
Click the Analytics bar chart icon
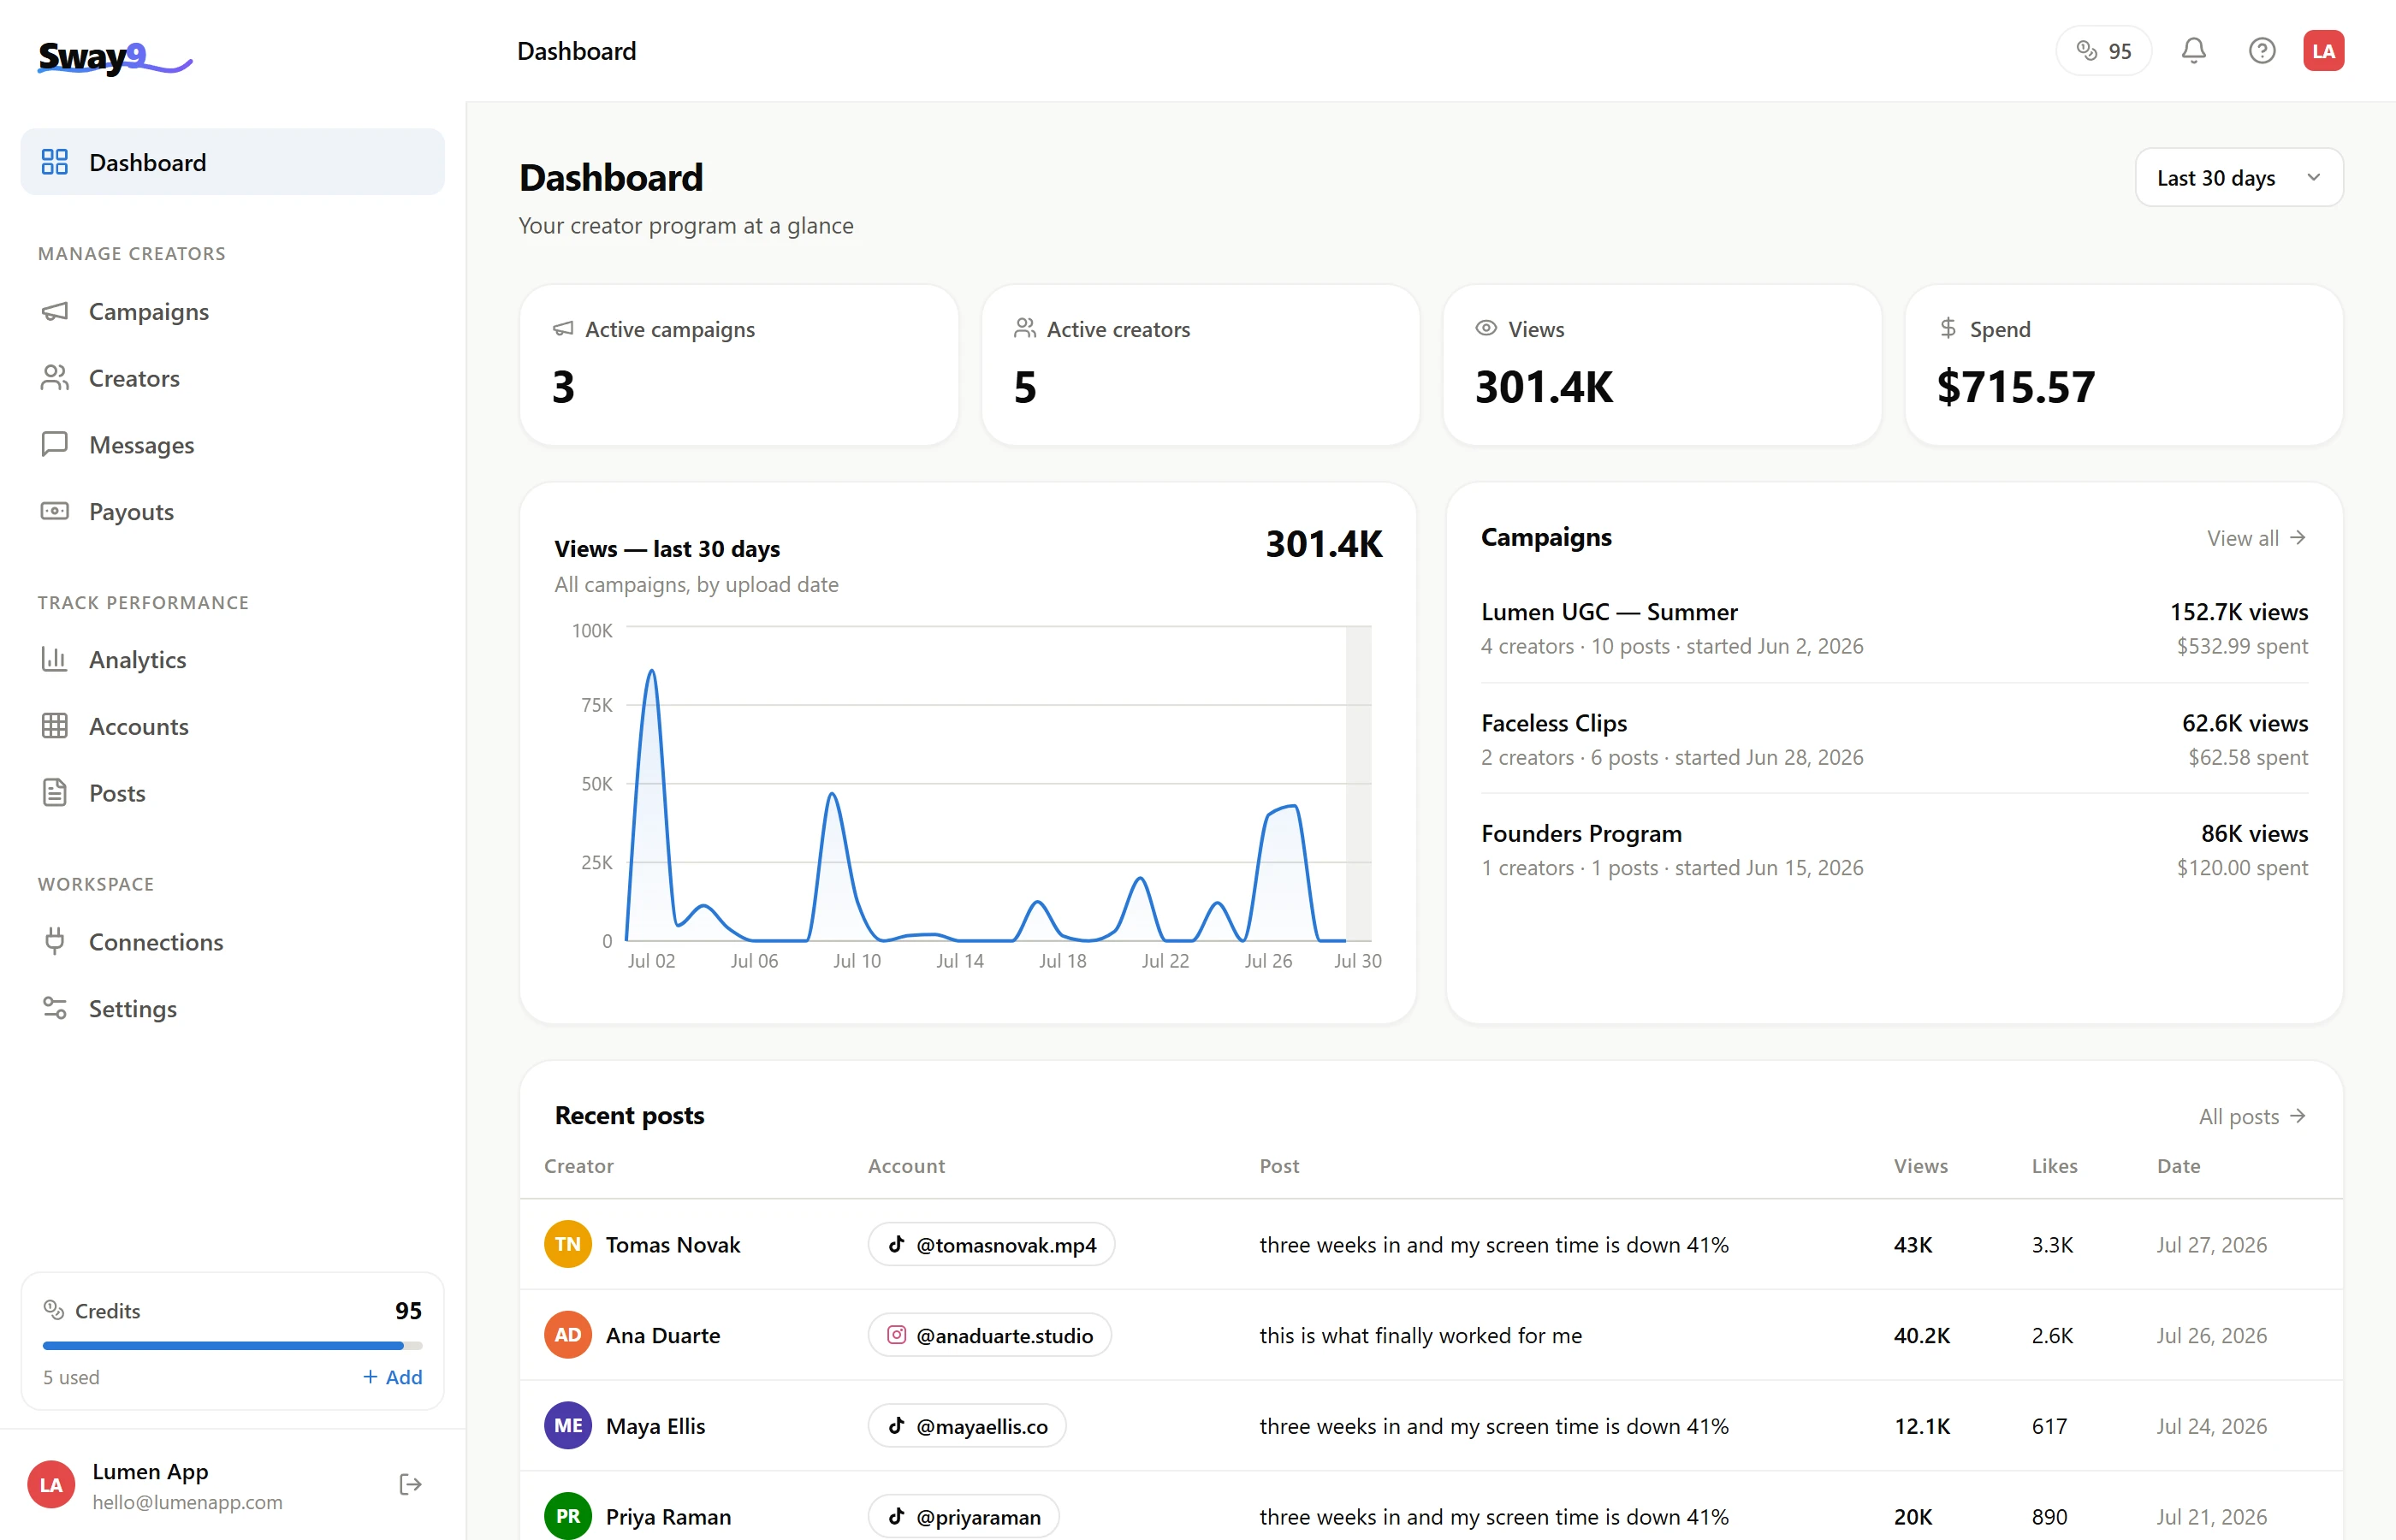55,659
